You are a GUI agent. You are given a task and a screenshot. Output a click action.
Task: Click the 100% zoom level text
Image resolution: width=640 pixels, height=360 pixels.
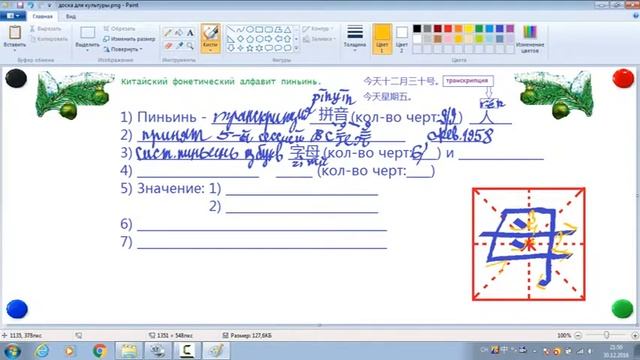click(x=564, y=336)
